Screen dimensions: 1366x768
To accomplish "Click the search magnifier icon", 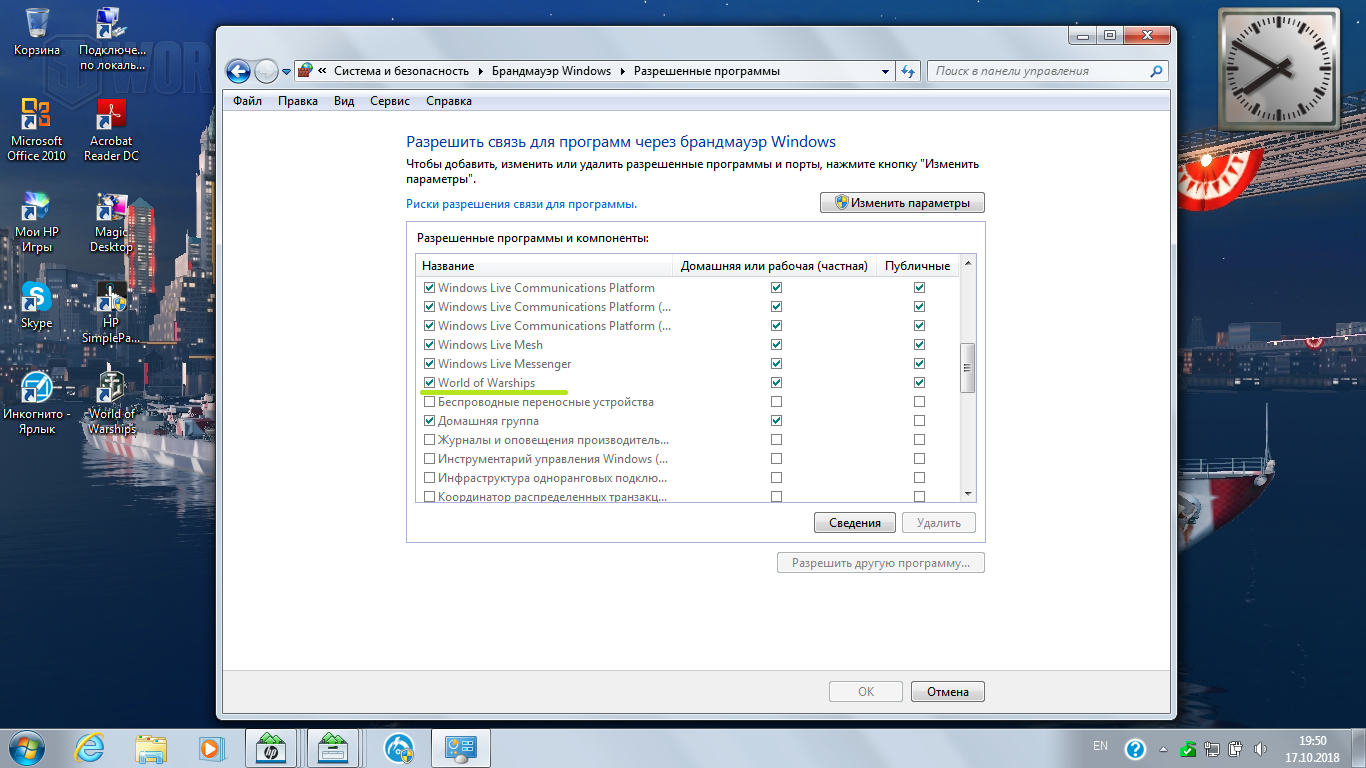I will tap(1156, 71).
